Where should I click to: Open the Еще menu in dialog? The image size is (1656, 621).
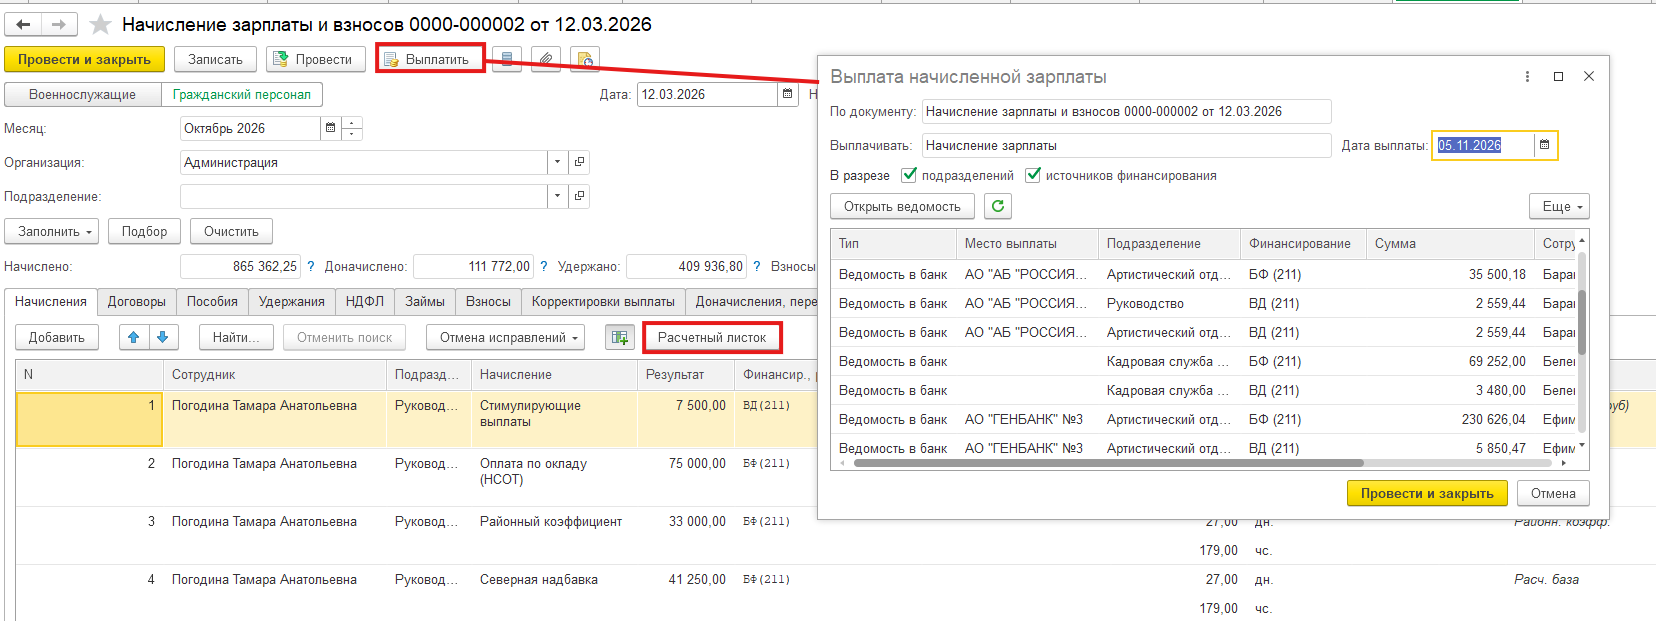(1559, 206)
